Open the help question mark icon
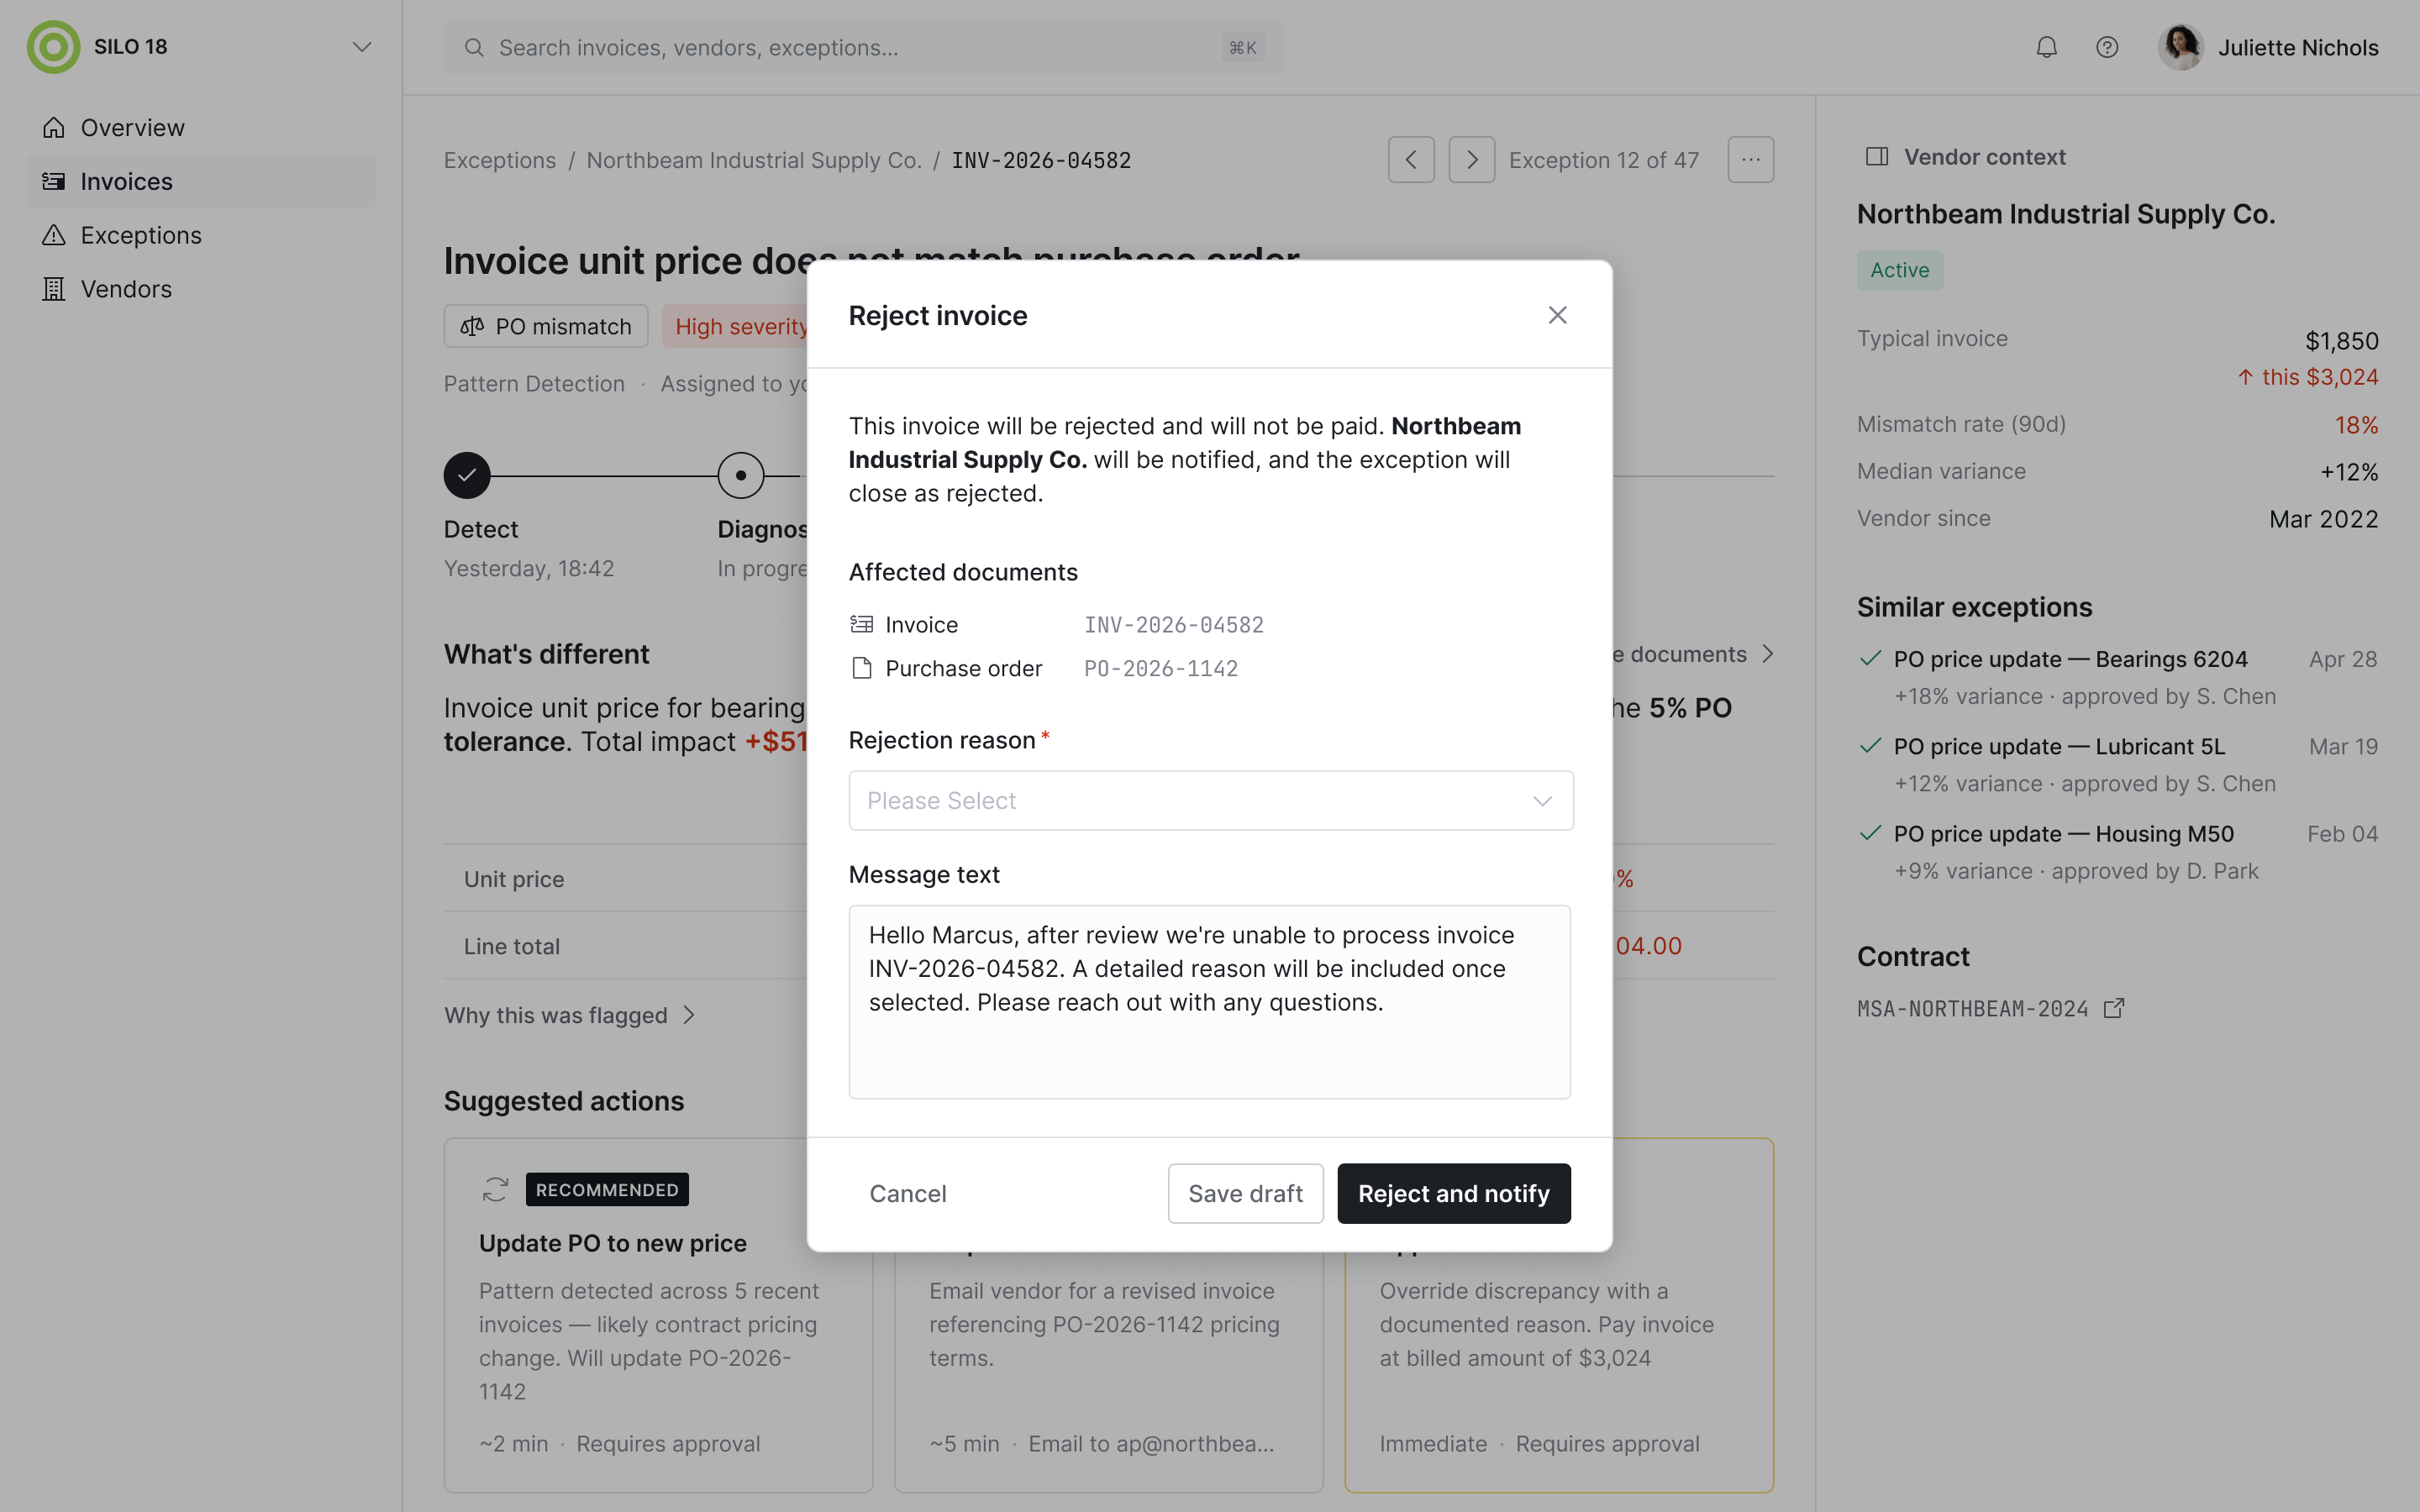2420x1512 pixels. 2107,47
